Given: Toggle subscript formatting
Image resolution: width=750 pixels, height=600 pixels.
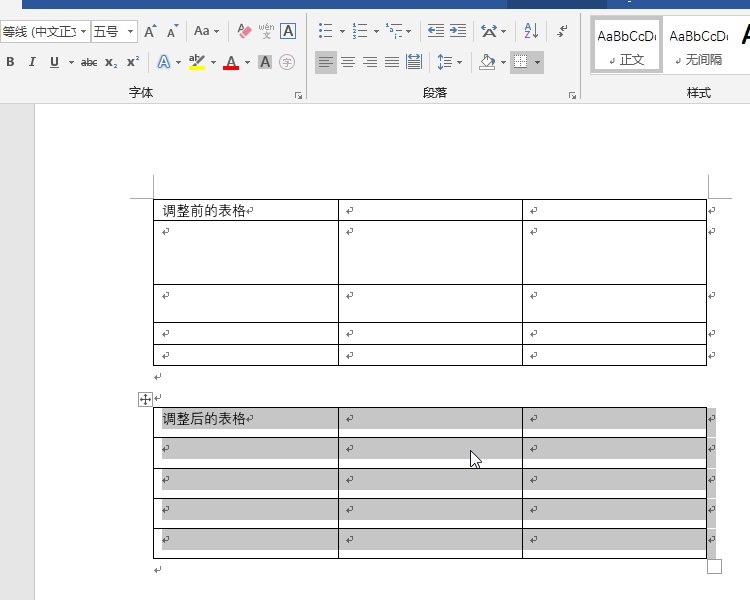Looking at the screenshot, I should [x=111, y=62].
